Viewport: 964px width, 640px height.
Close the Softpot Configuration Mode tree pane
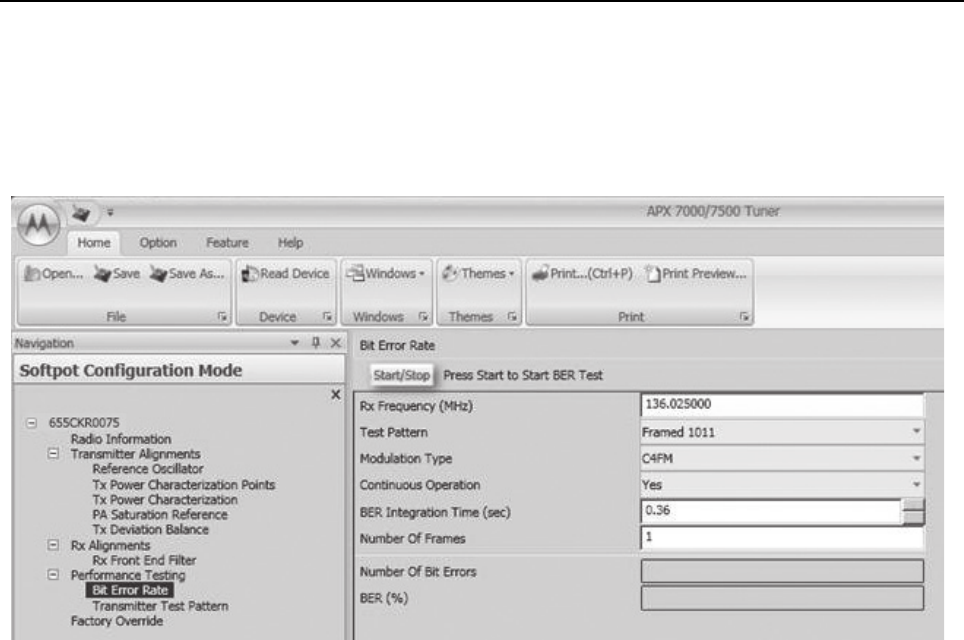[x=336, y=394]
